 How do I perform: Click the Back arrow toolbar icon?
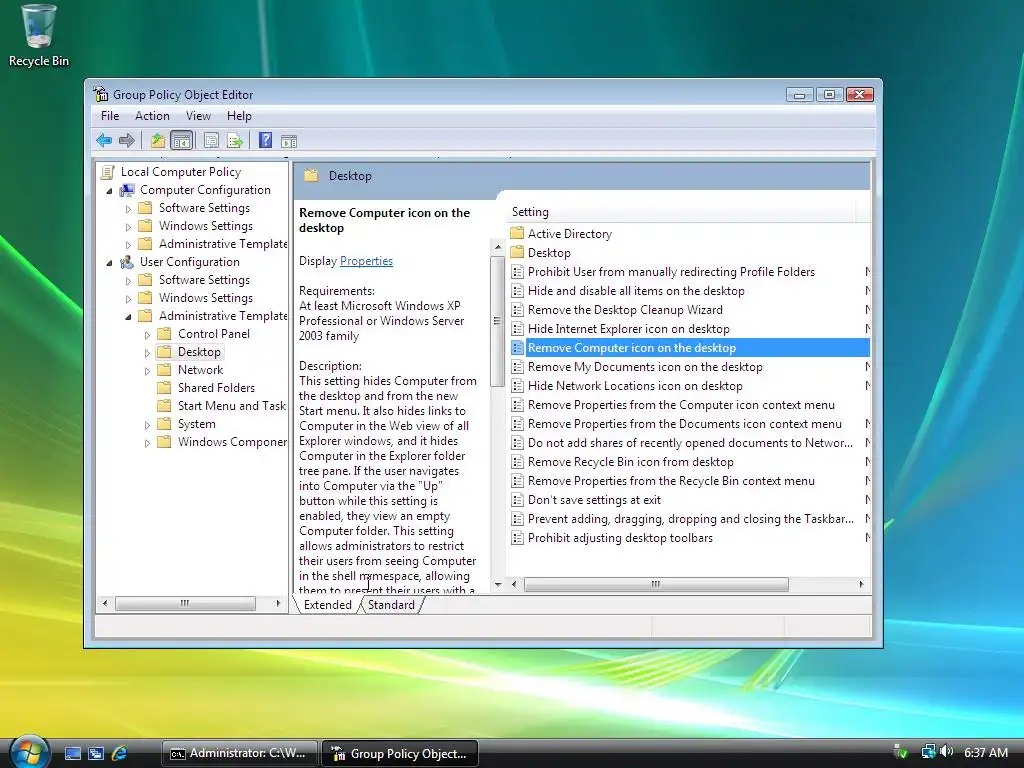pos(104,140)
